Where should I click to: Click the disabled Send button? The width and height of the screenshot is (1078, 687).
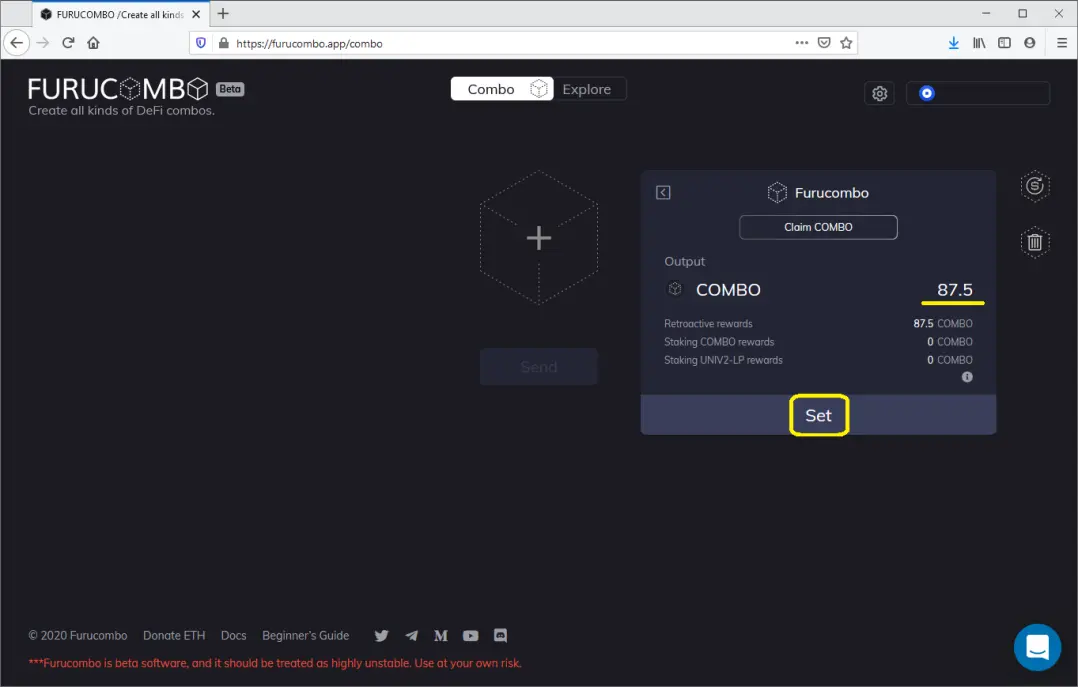539,367
